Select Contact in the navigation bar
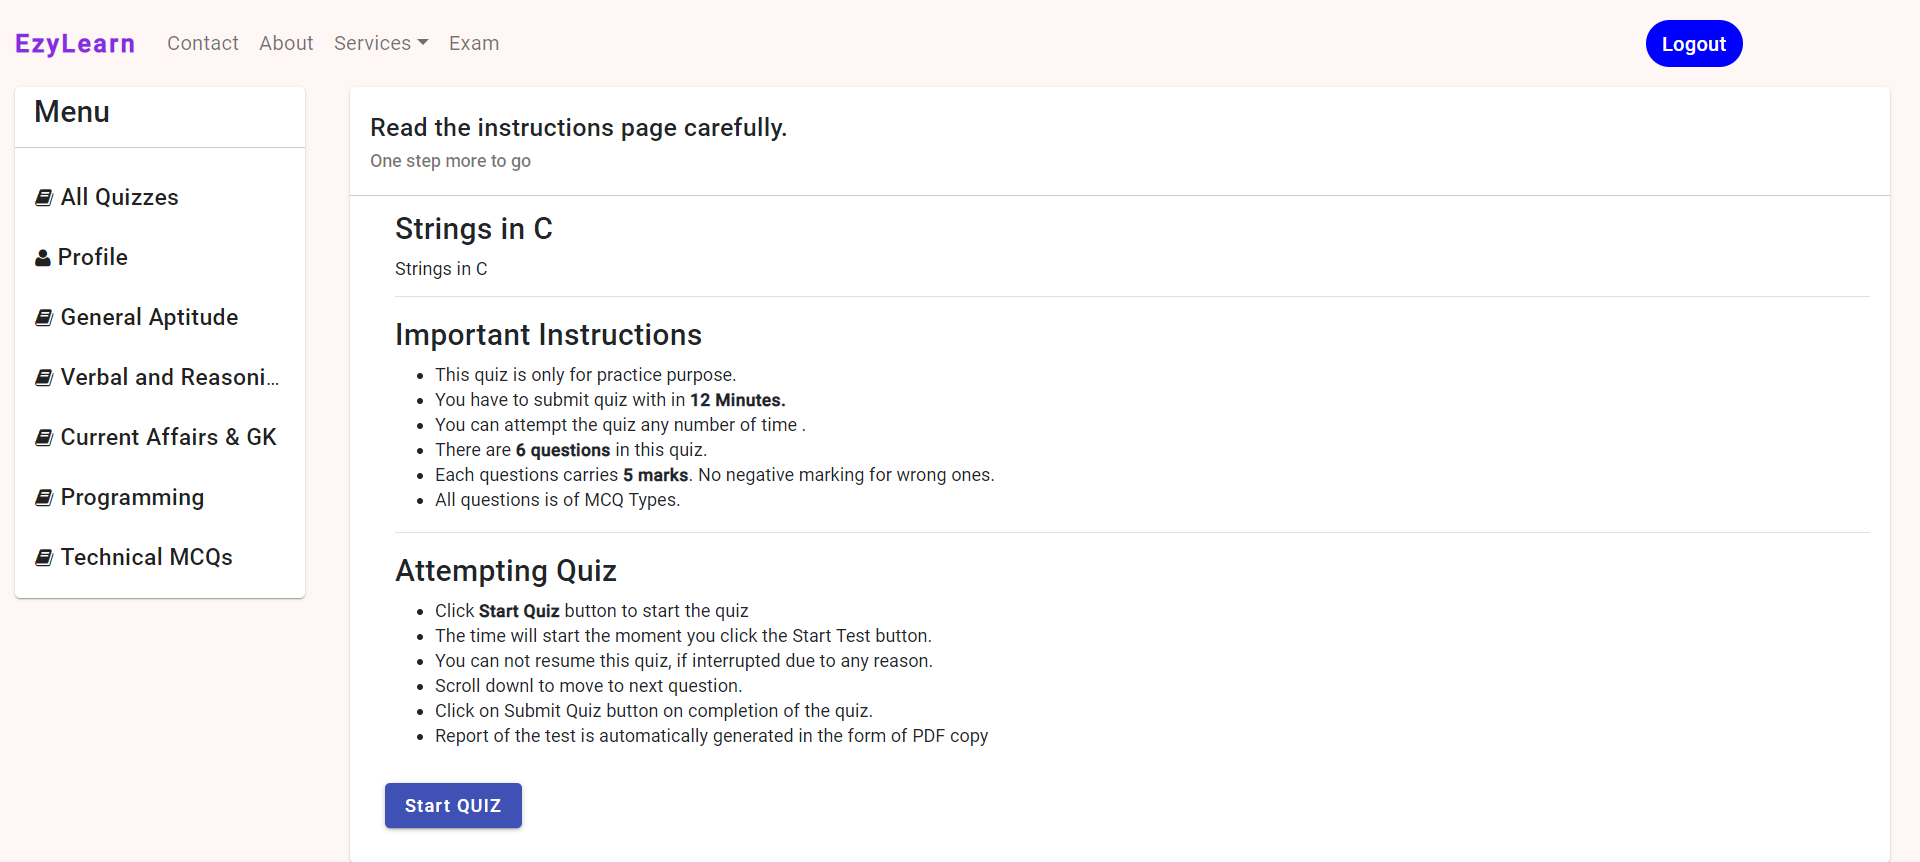The image size is (1920, 862). [x=202, y=43]
